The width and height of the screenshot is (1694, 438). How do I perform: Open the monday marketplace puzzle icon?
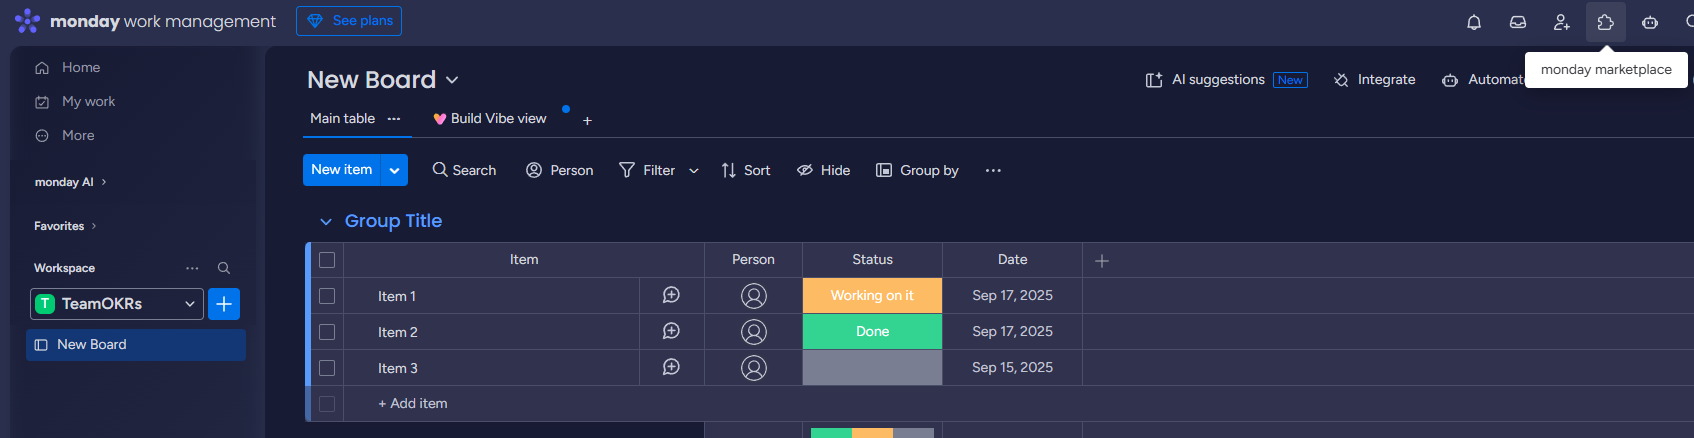click(x=1606, y=22)
